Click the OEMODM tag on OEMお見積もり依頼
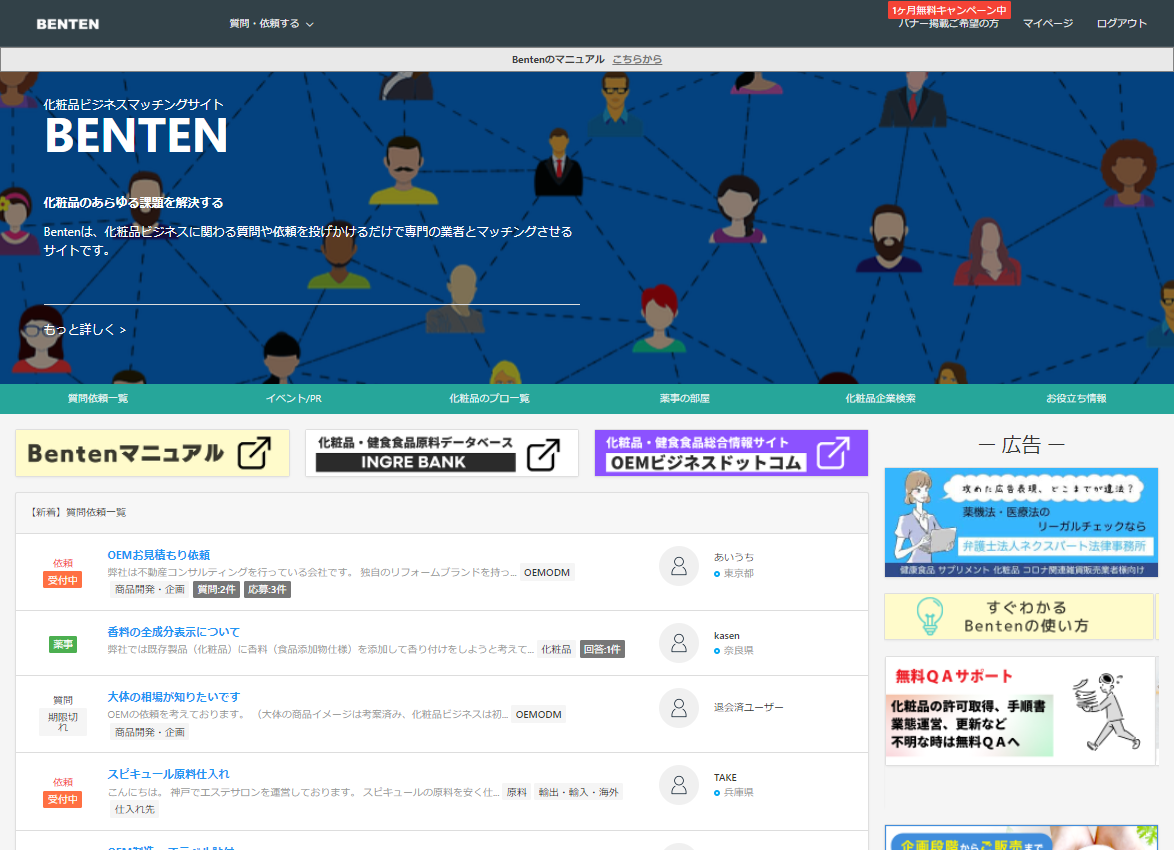Screen dimensions: 1174x850 point(547,573)
